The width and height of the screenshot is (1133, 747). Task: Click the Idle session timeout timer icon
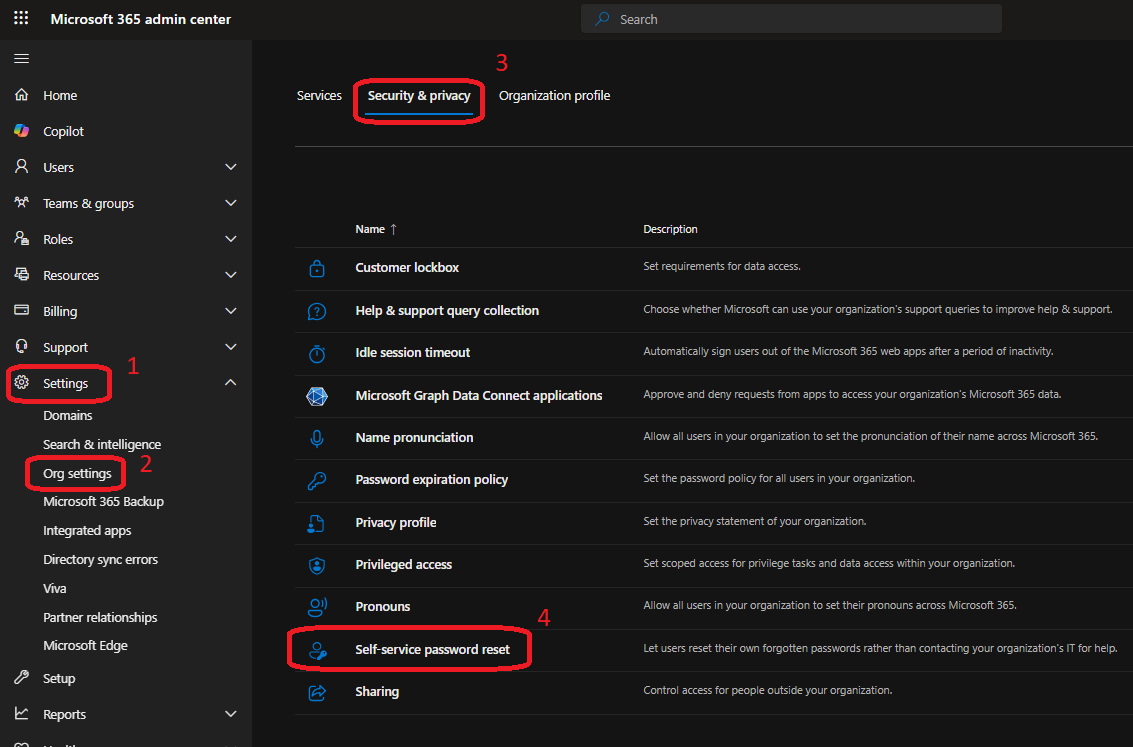(x=316, y=353)
